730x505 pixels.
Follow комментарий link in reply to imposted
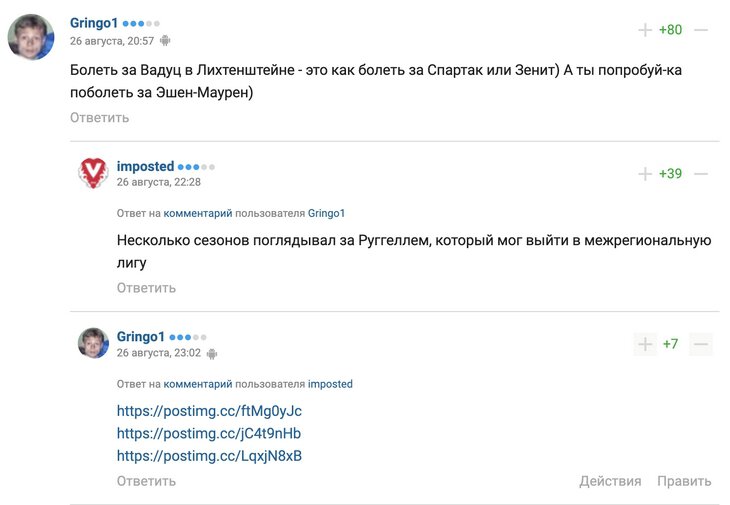click(198, 384)
